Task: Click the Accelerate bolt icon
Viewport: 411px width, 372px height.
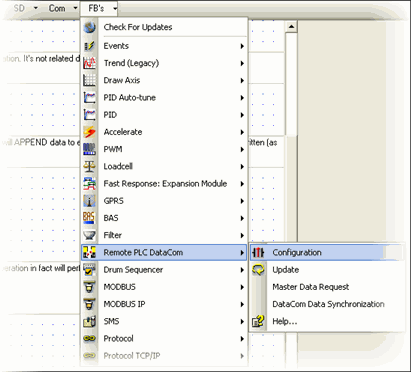Action: [89, 132]
